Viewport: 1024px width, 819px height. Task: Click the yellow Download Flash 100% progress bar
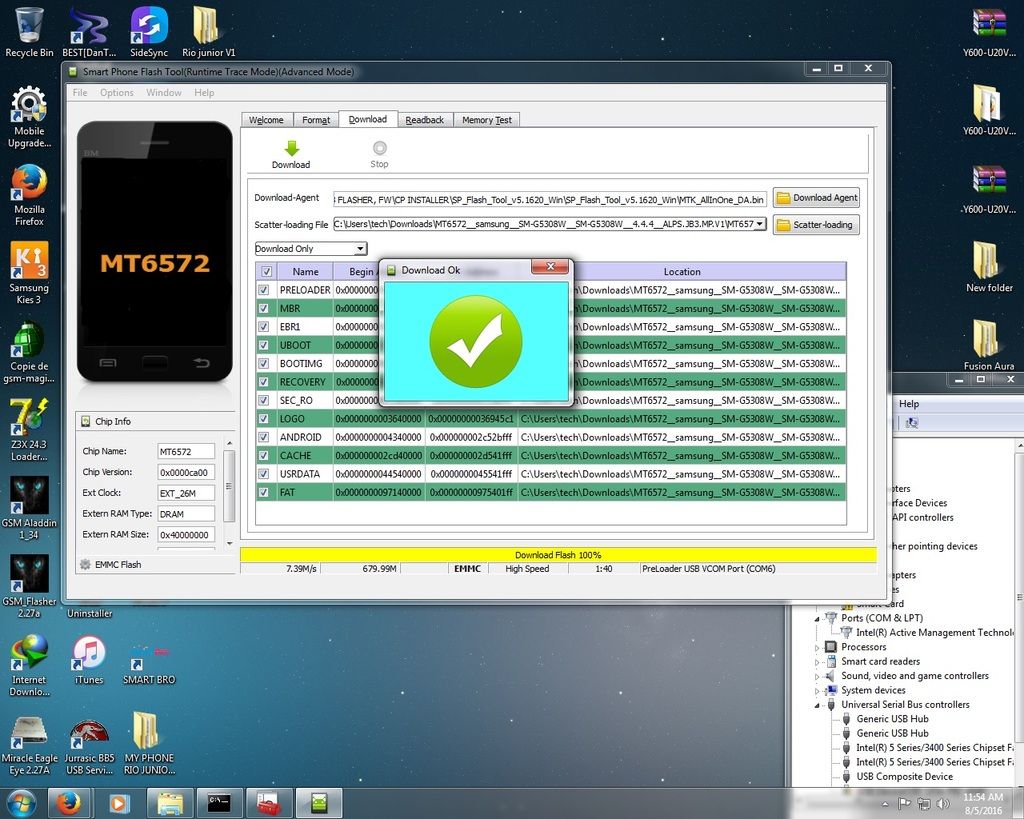[558, 555]
